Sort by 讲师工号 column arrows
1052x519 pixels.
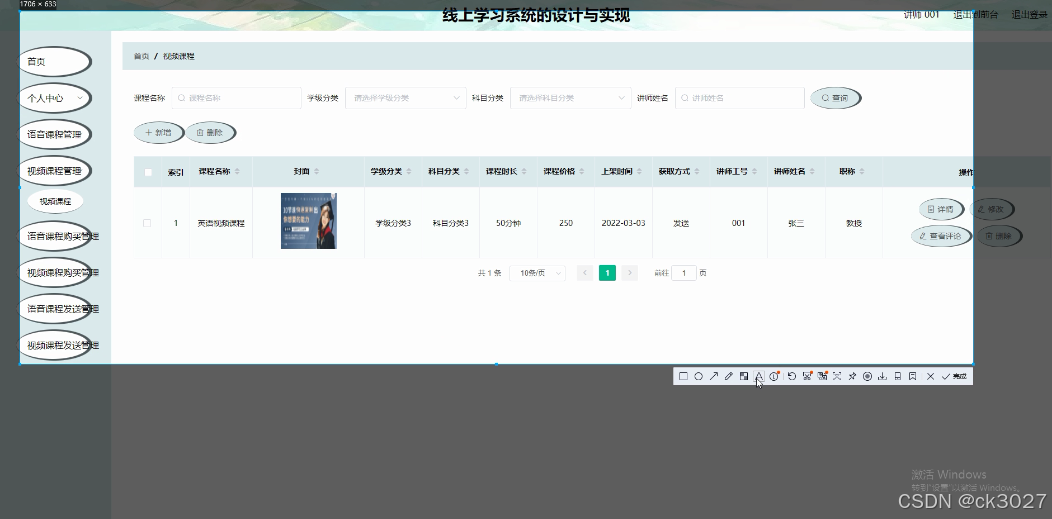click(x=755, y=172)
